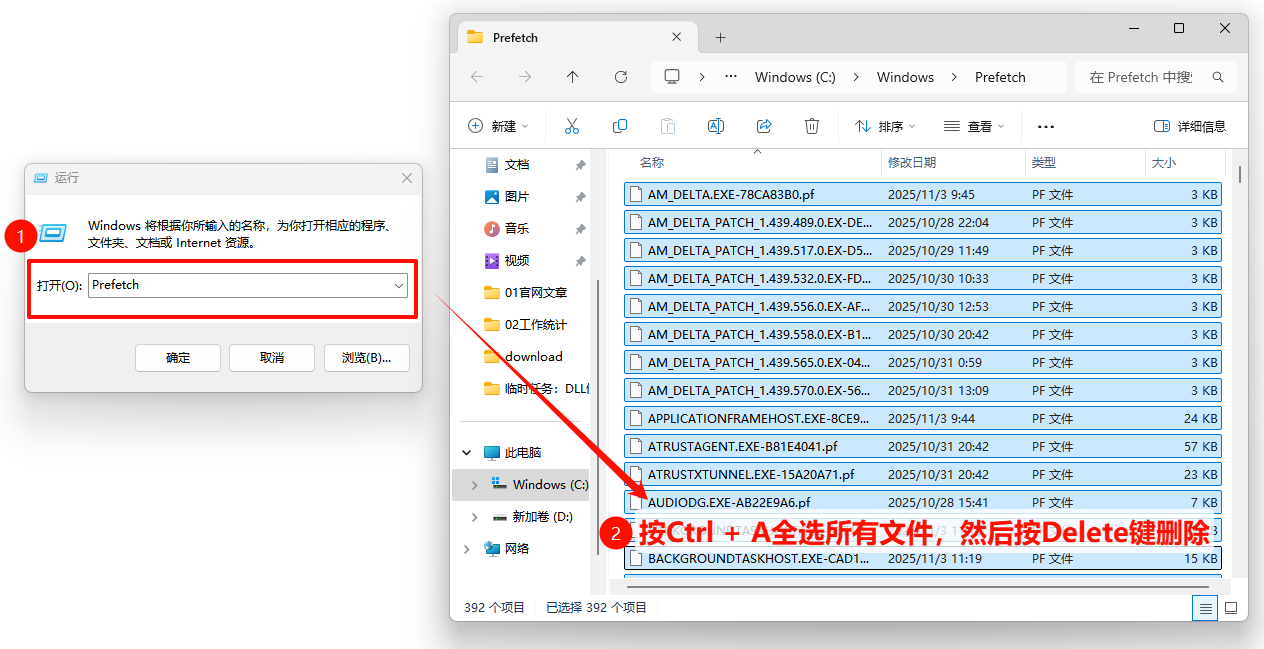Click the Paste icon in the toolbar
1264x649 pixels.
[667, 125]
